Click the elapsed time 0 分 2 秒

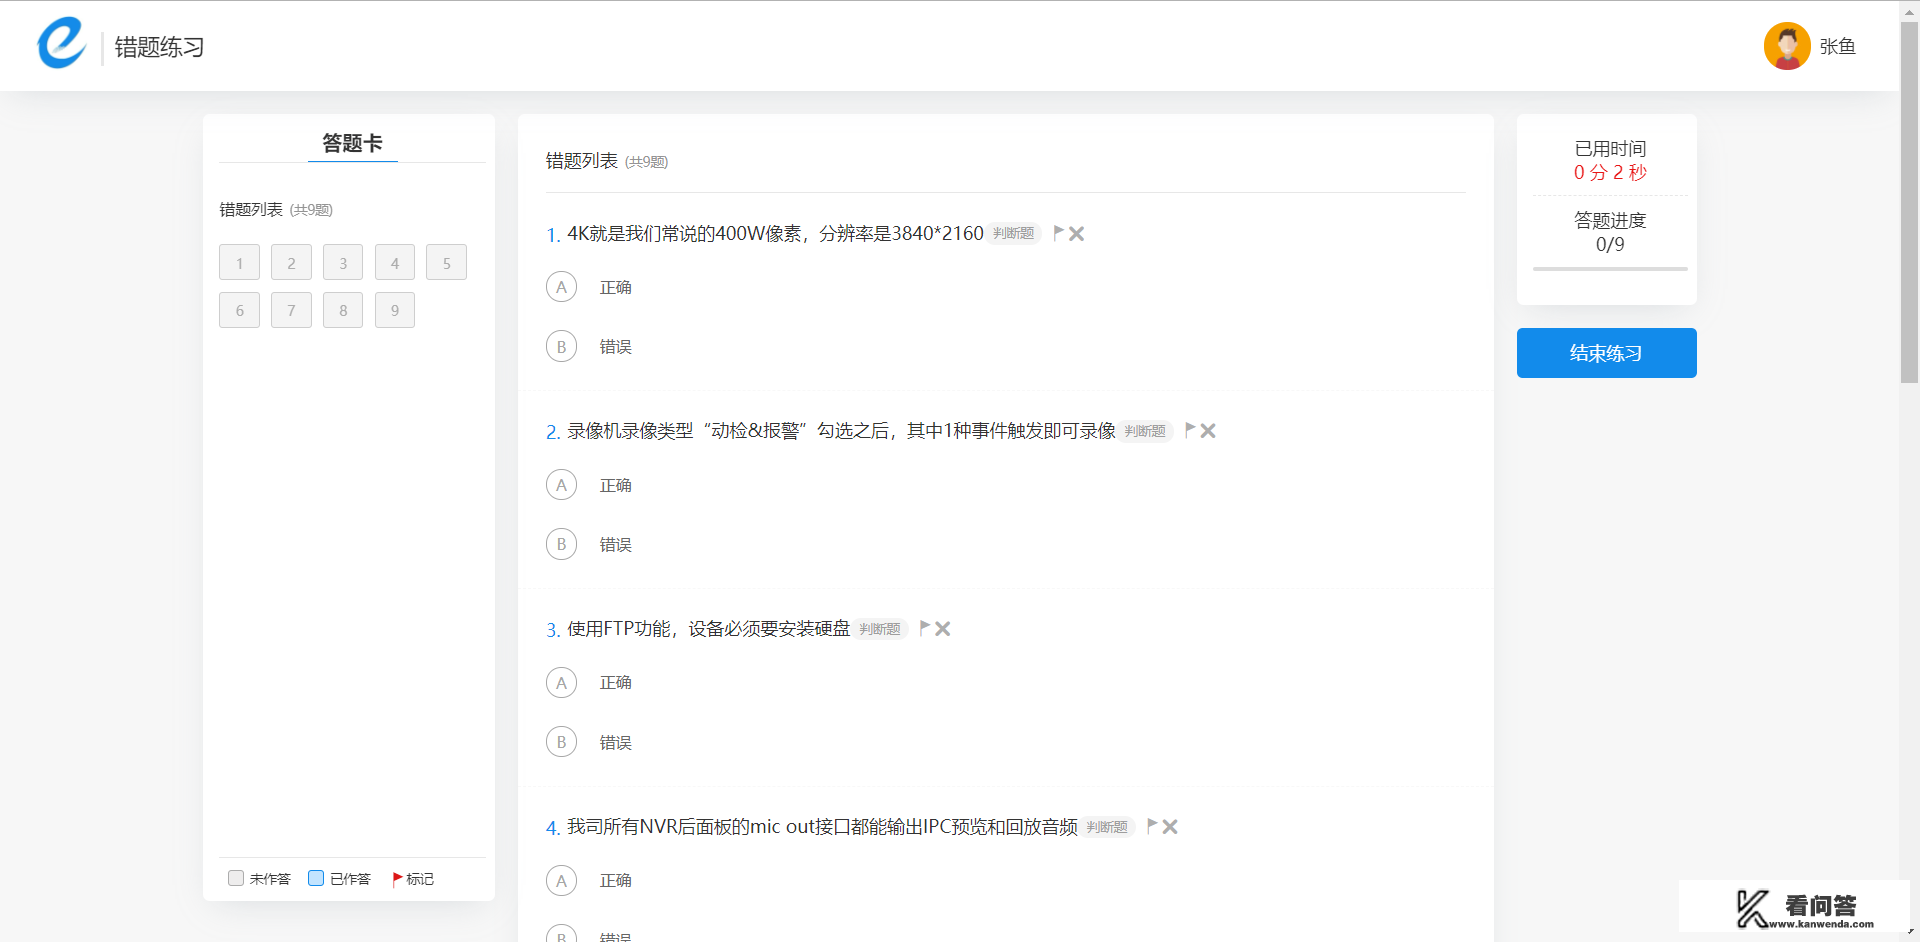[x=1610, y=172]
